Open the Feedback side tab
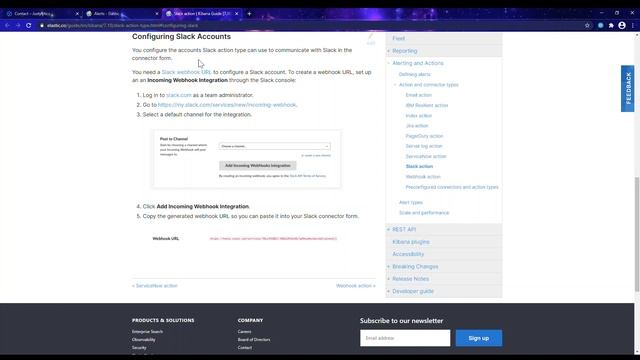 click(628, 88)
